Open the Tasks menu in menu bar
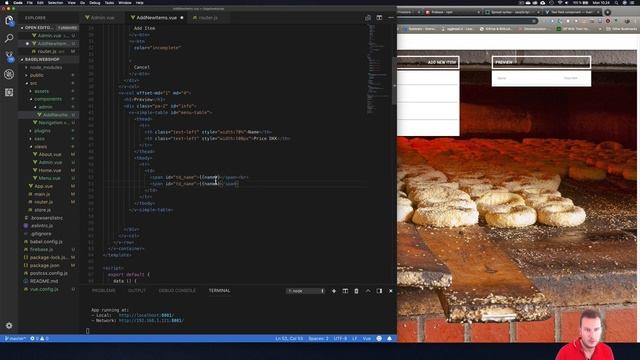 tap(109, 2)
